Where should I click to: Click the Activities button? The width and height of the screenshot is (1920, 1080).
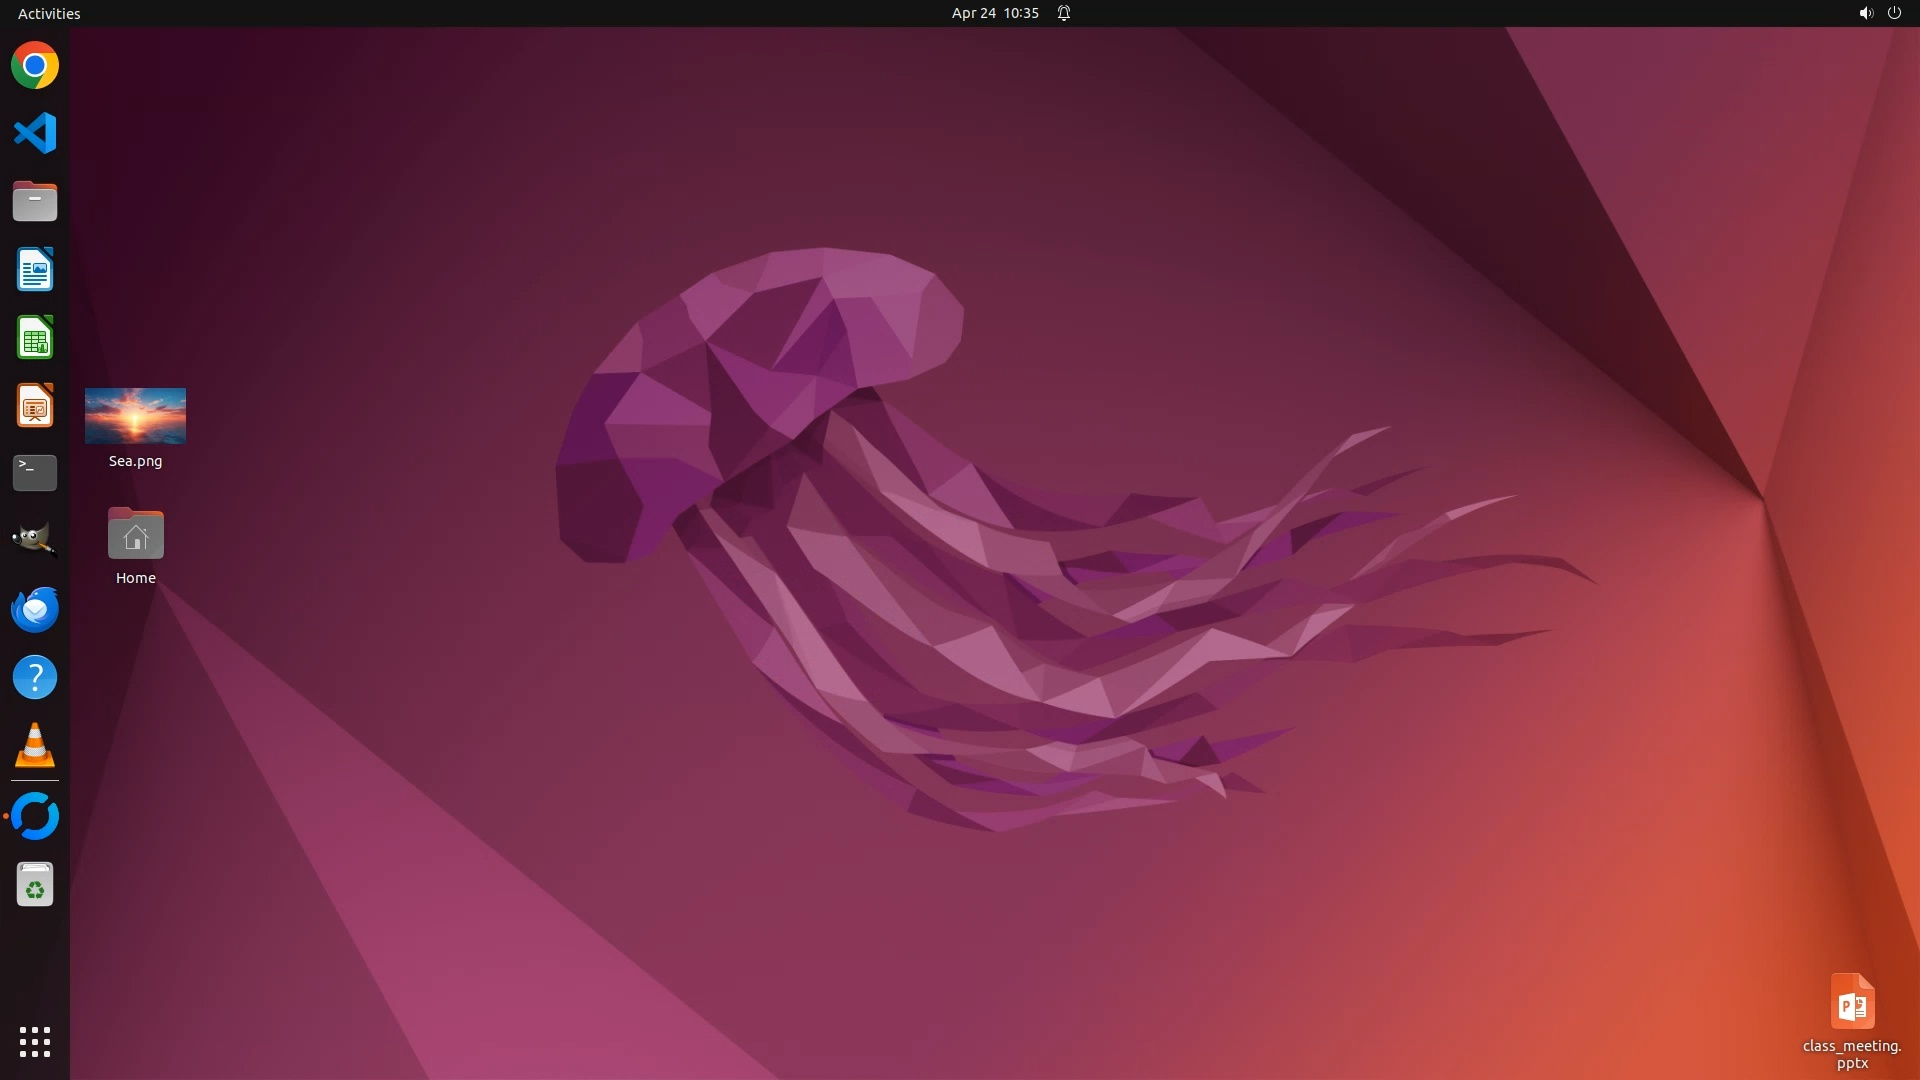(x=49, y=13)
